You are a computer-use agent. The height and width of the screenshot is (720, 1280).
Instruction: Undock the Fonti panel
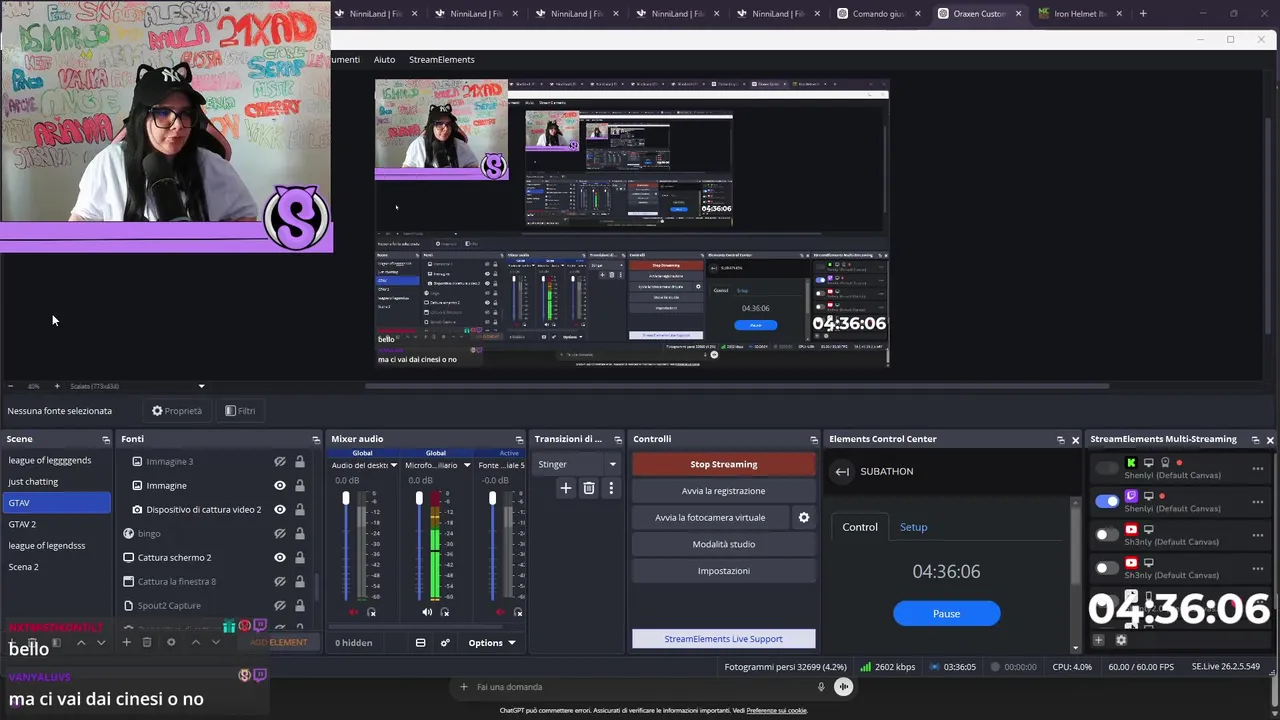coord(316,439)
